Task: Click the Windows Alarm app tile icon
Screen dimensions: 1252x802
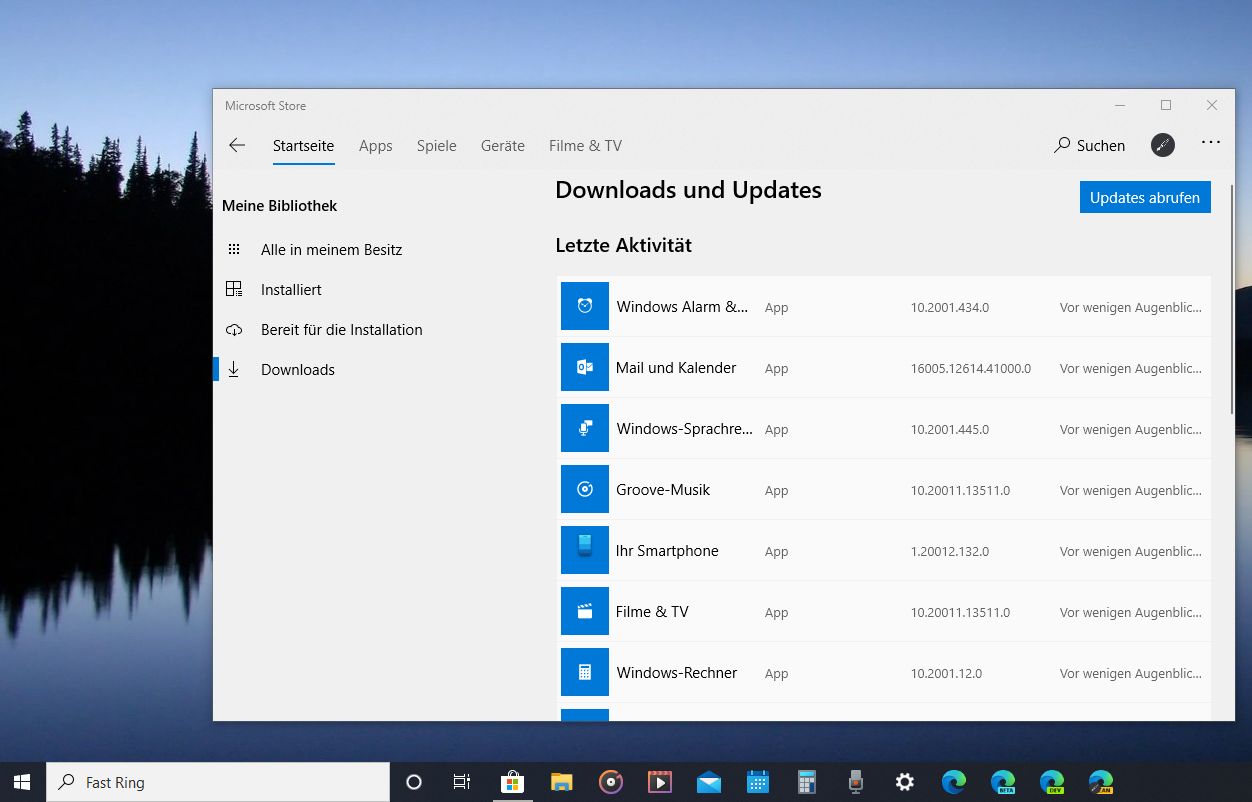Action: coord(585,306)
